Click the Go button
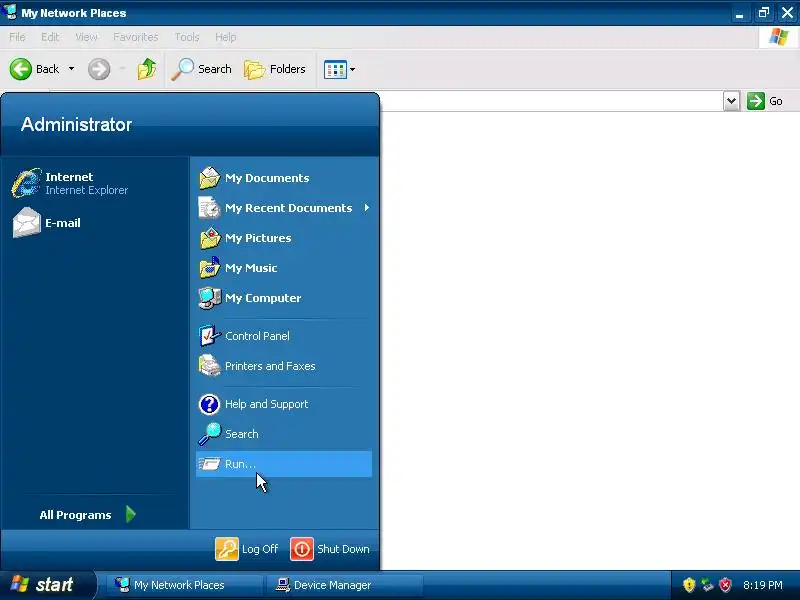The height and width of the screenshot is (600, 800). 765,101
